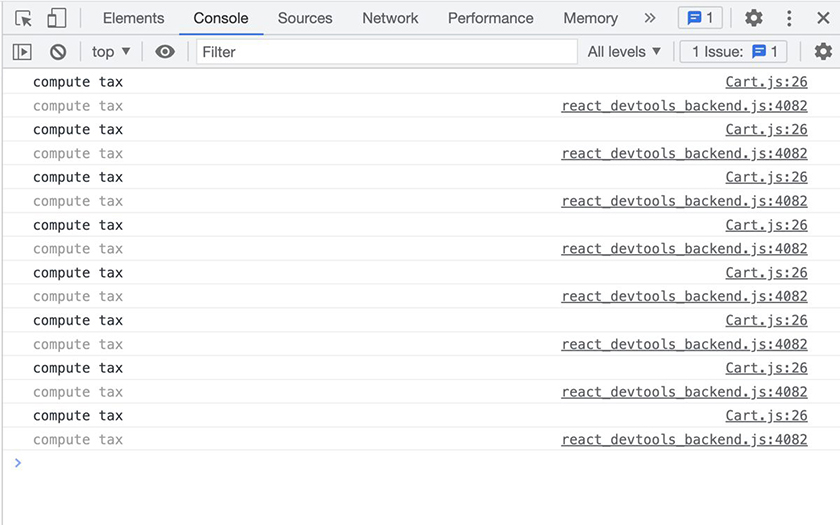Show more tabs with the chevron
Image resolution: width=840 pixels, height=525 pixels.
[650, 18]
